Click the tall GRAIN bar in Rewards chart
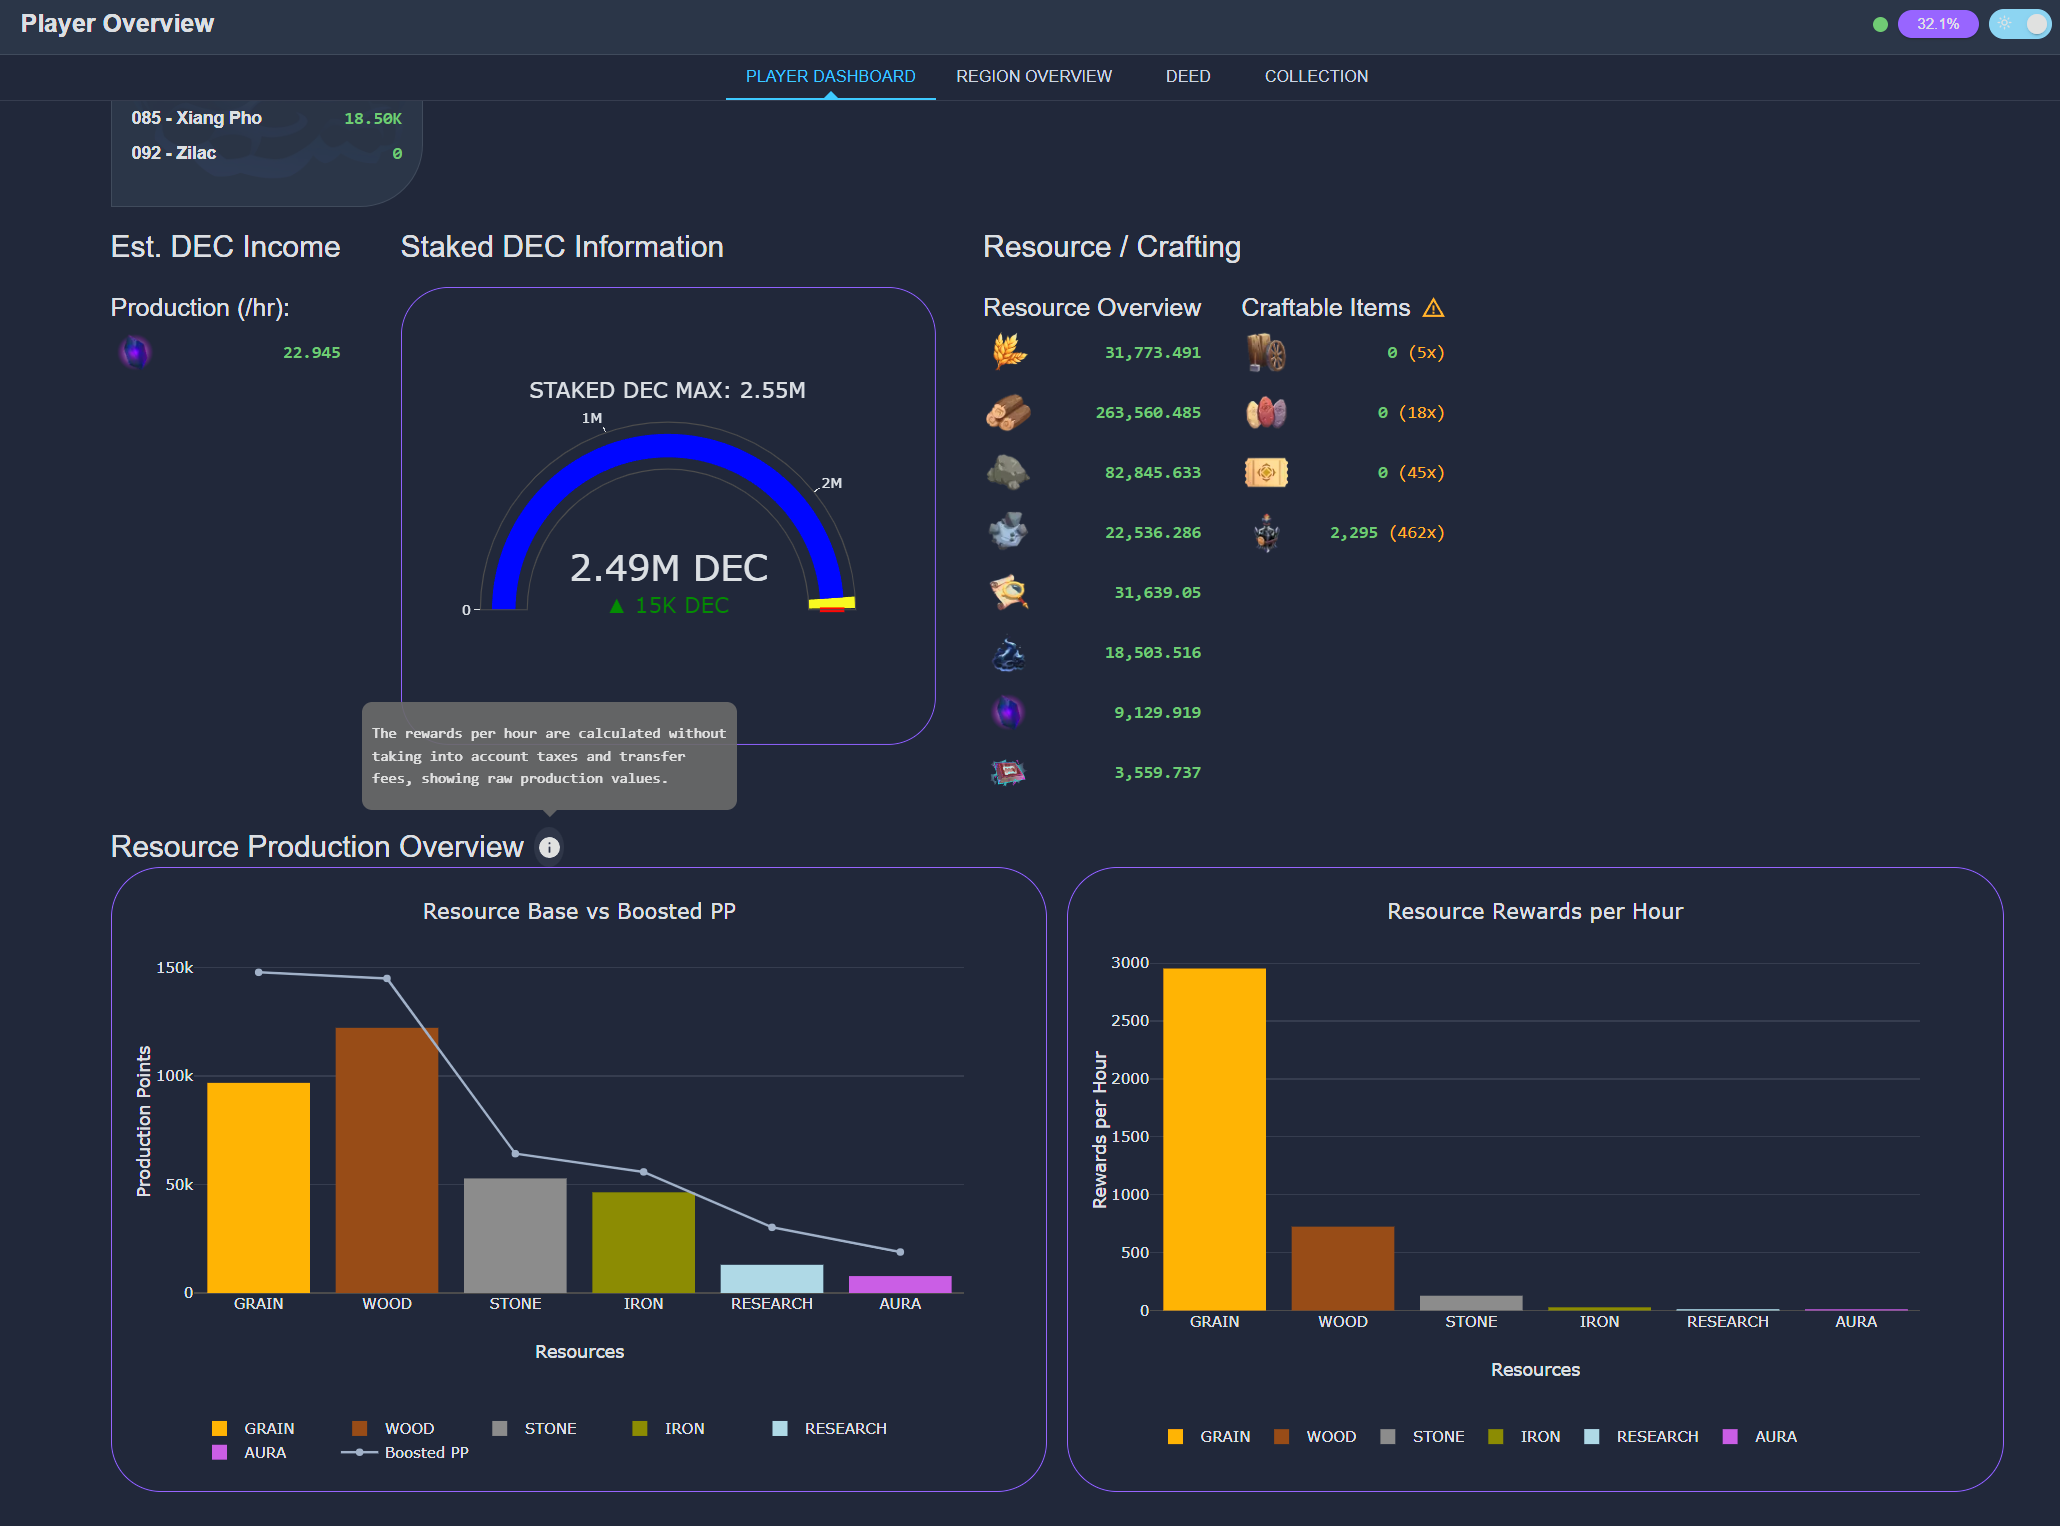This screenshot has width=2060, height=1526. pyautogui.click(x=1214, y=1138)
